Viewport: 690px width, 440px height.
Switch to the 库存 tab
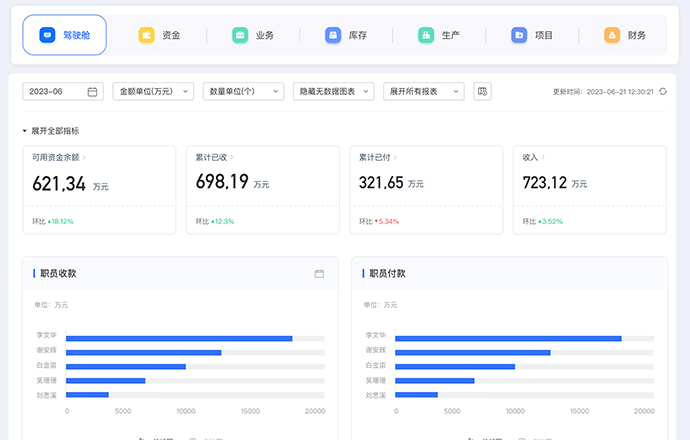point(356,35)
